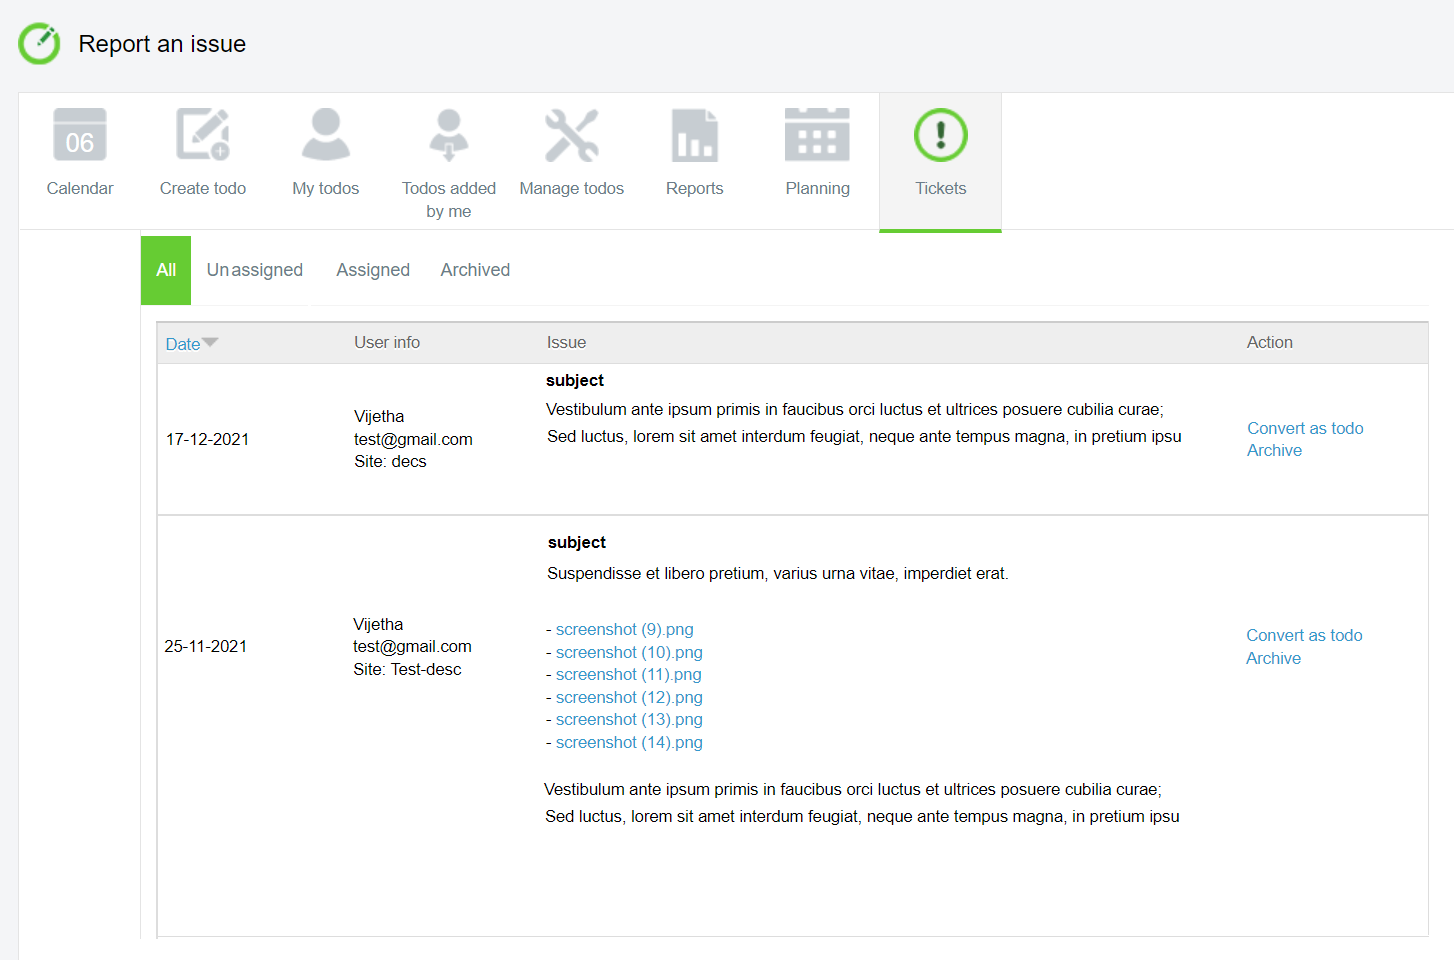
Task: Open the Calendar icon
Action: coord(80,135)
